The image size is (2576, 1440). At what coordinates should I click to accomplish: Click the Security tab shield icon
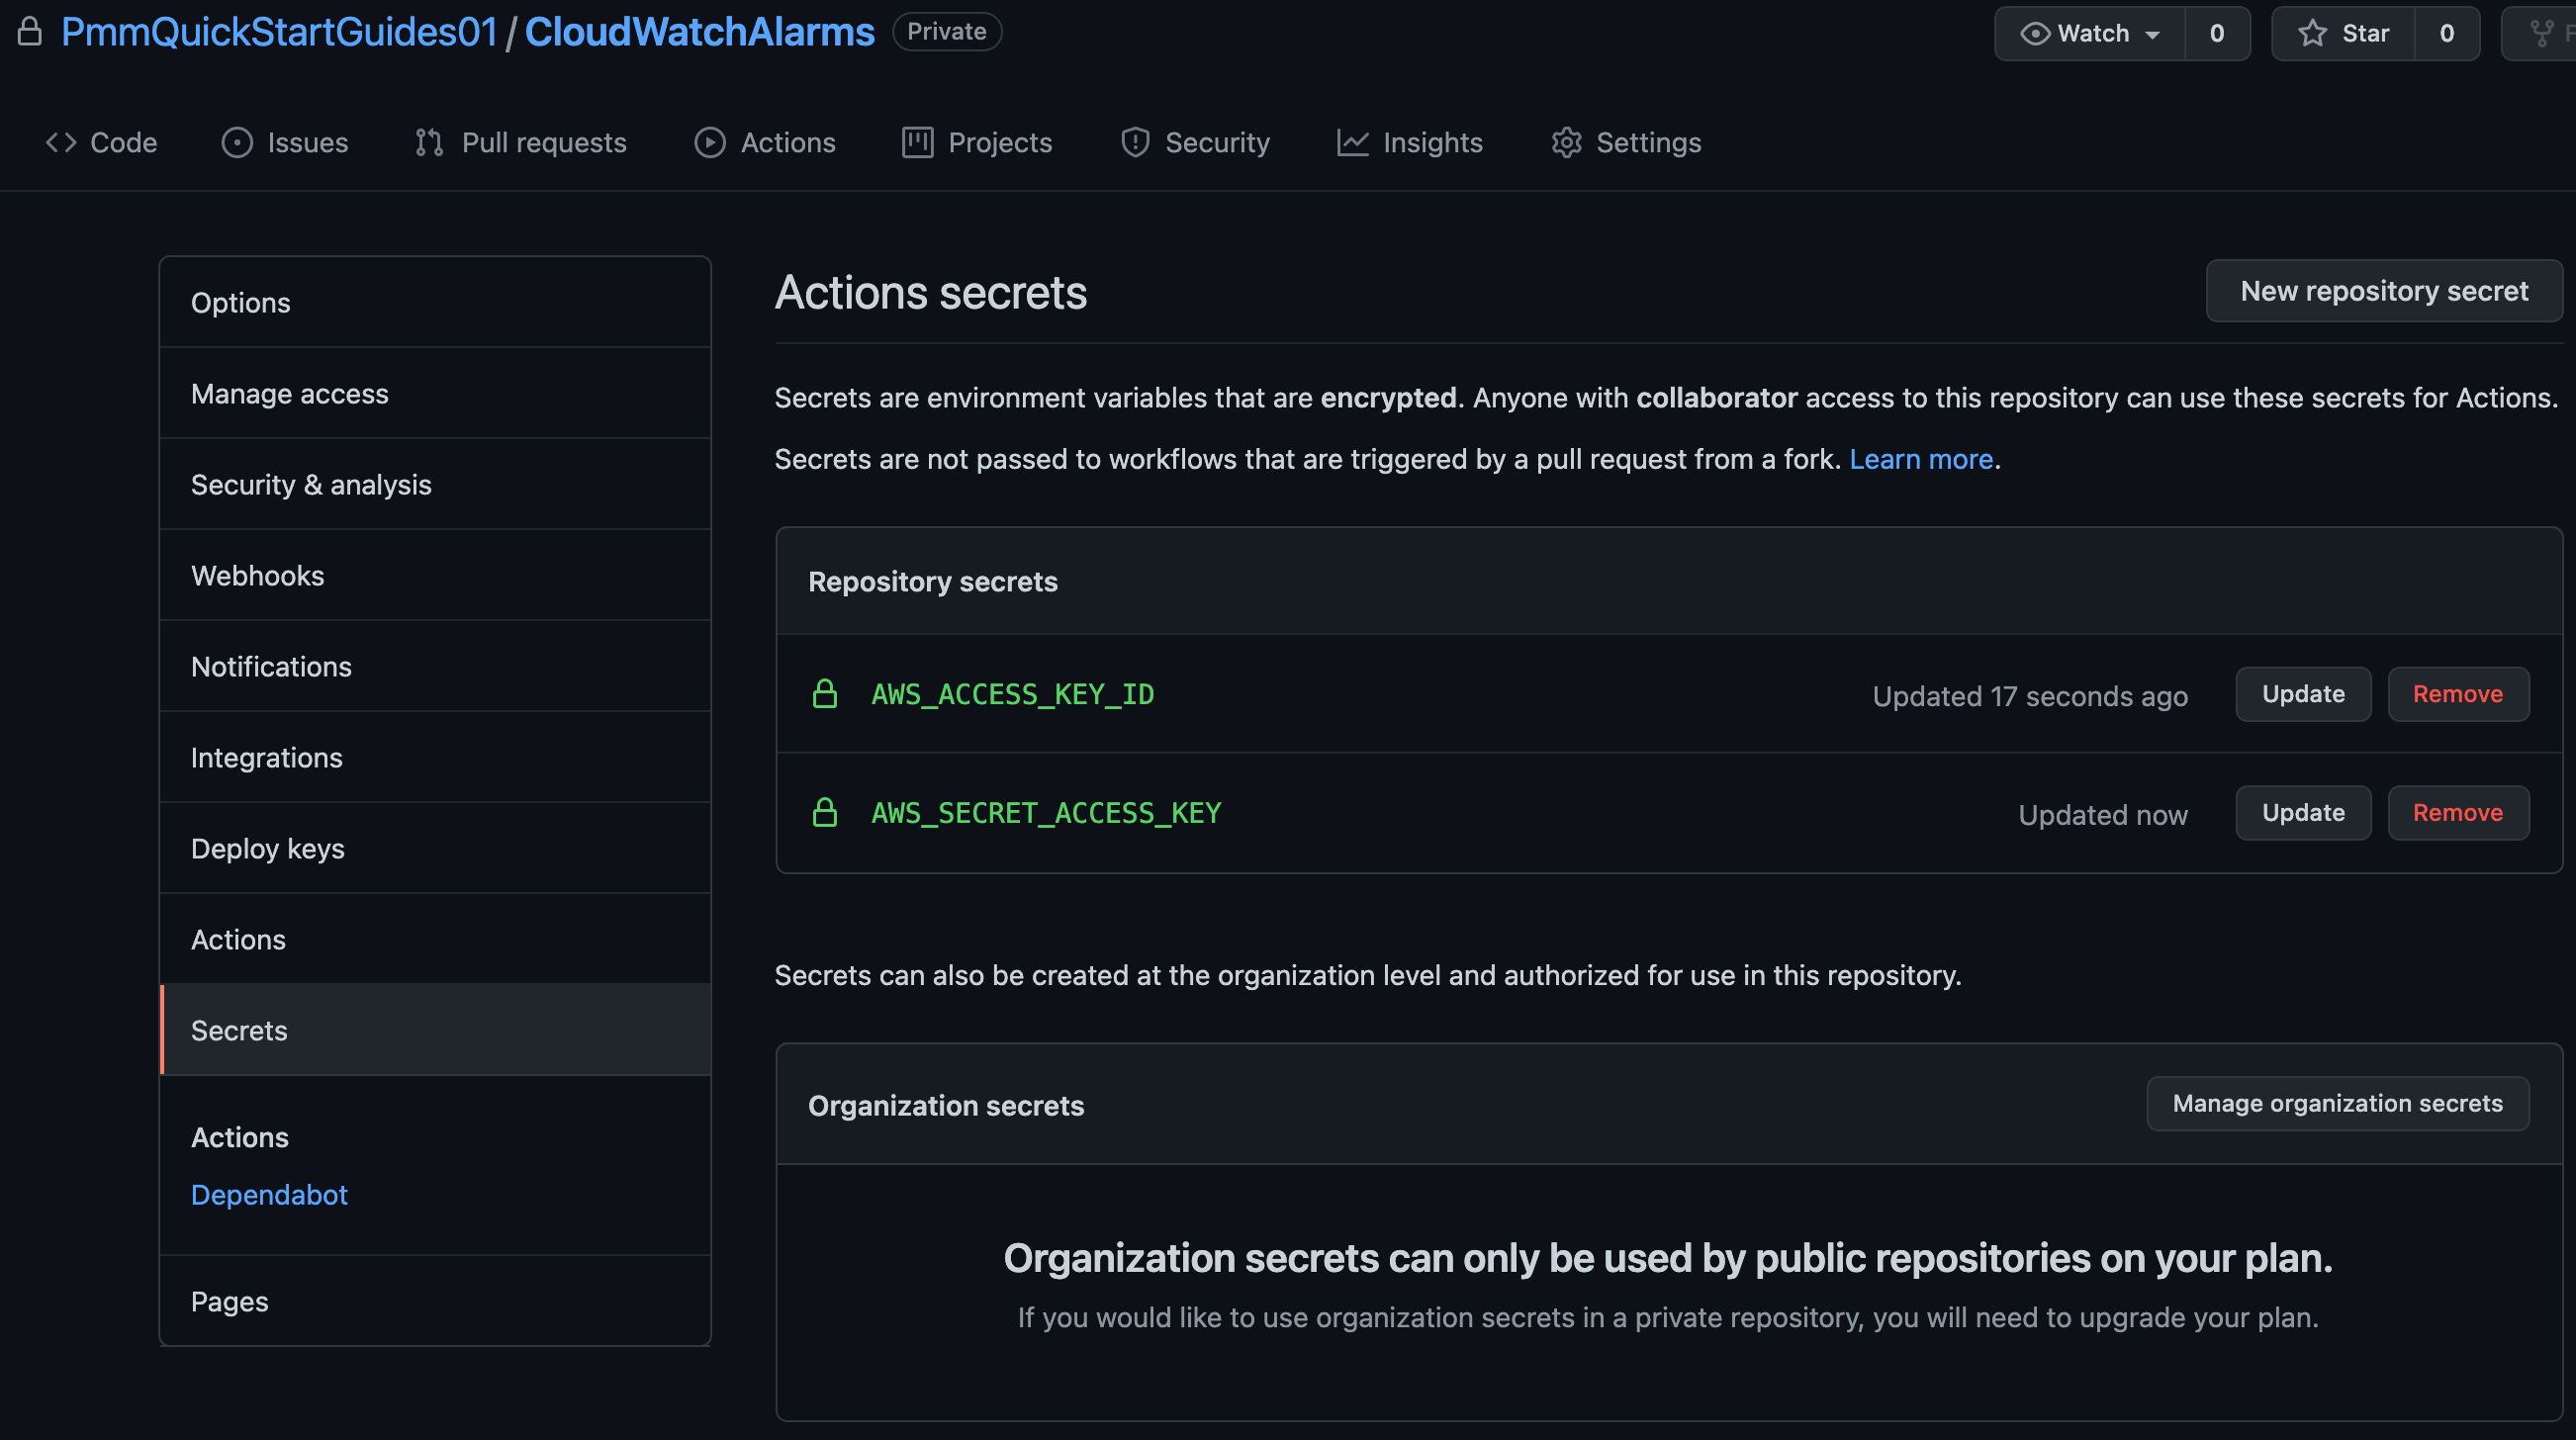[1134, 141]
